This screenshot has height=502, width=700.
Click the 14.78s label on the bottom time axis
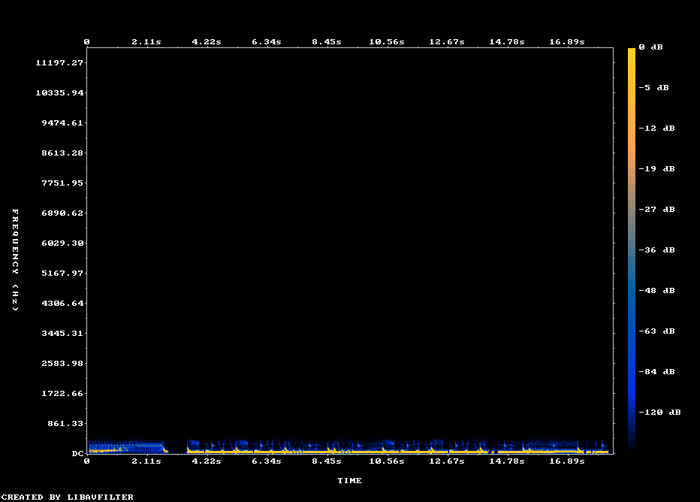pos(507,461)
